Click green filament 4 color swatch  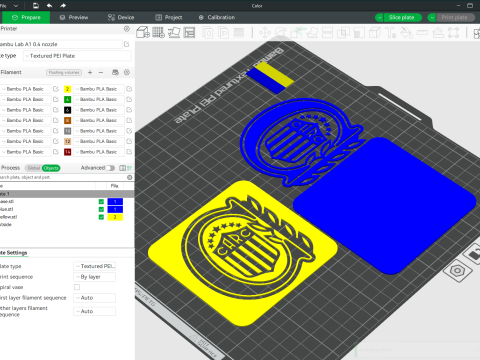coord(67,99)
